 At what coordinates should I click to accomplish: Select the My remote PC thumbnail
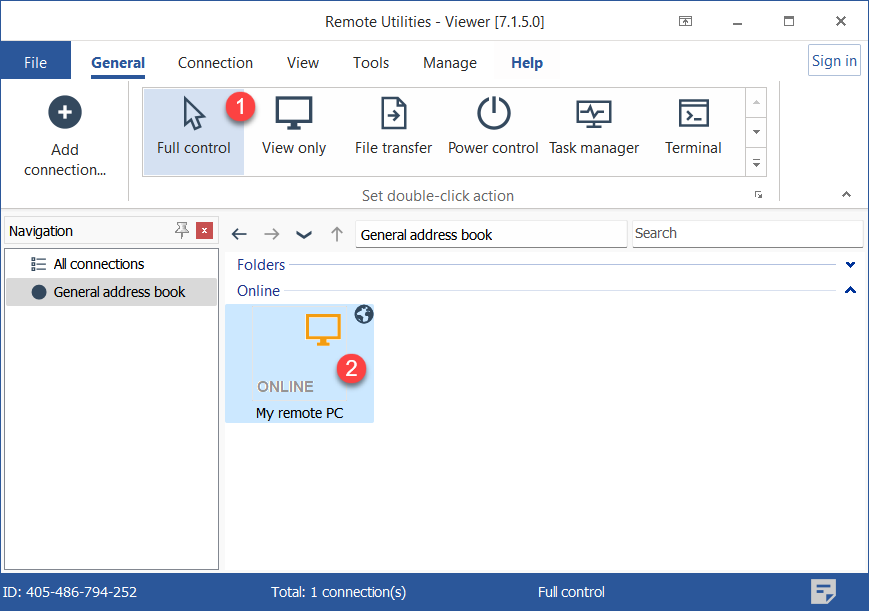click(x=299, y=363)
